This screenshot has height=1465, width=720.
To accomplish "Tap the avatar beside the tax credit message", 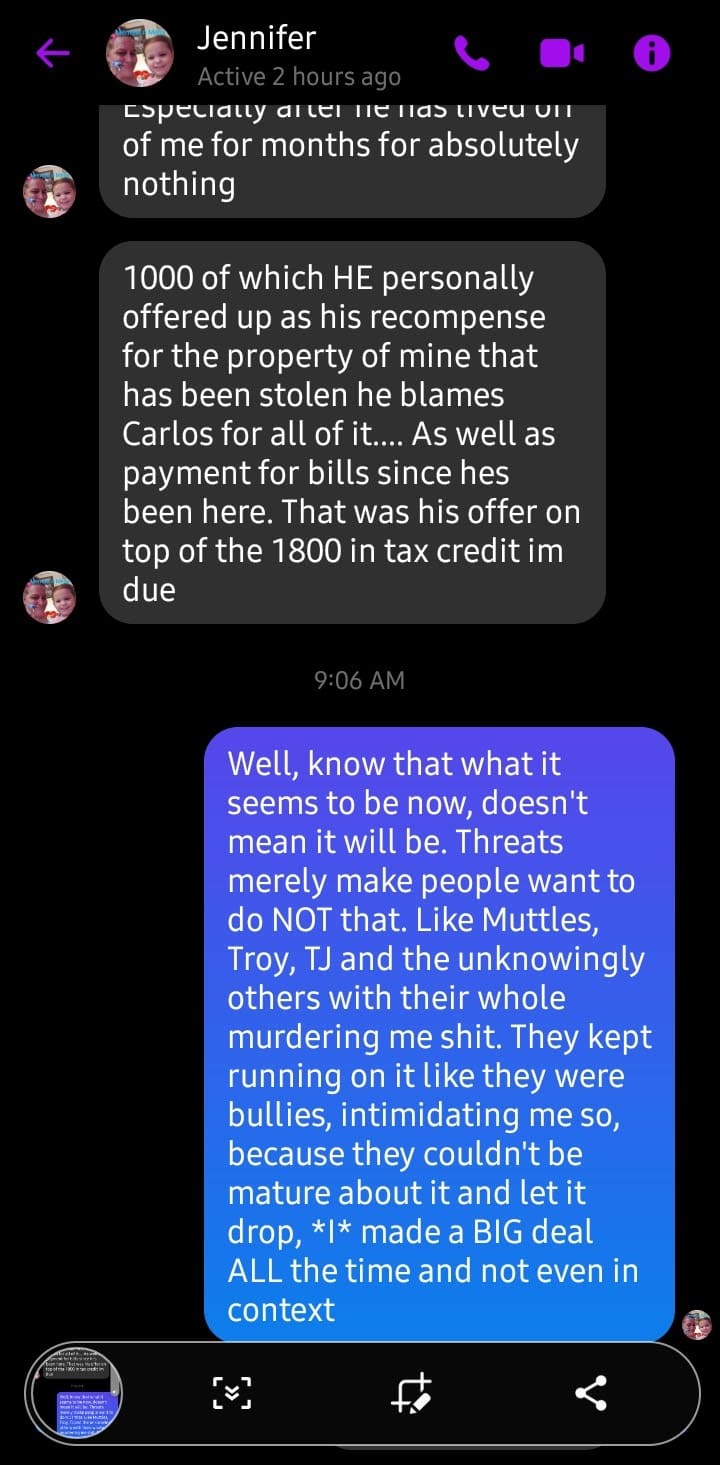I will click(x=50, y=597).
